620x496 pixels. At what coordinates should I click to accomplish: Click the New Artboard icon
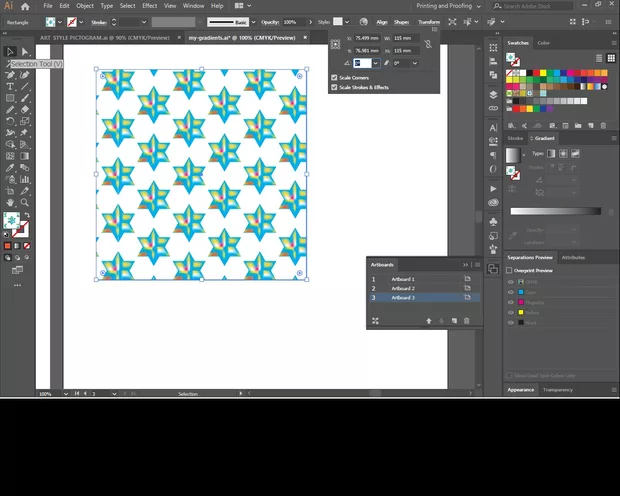pyautogui.click(x=453, y=320)
